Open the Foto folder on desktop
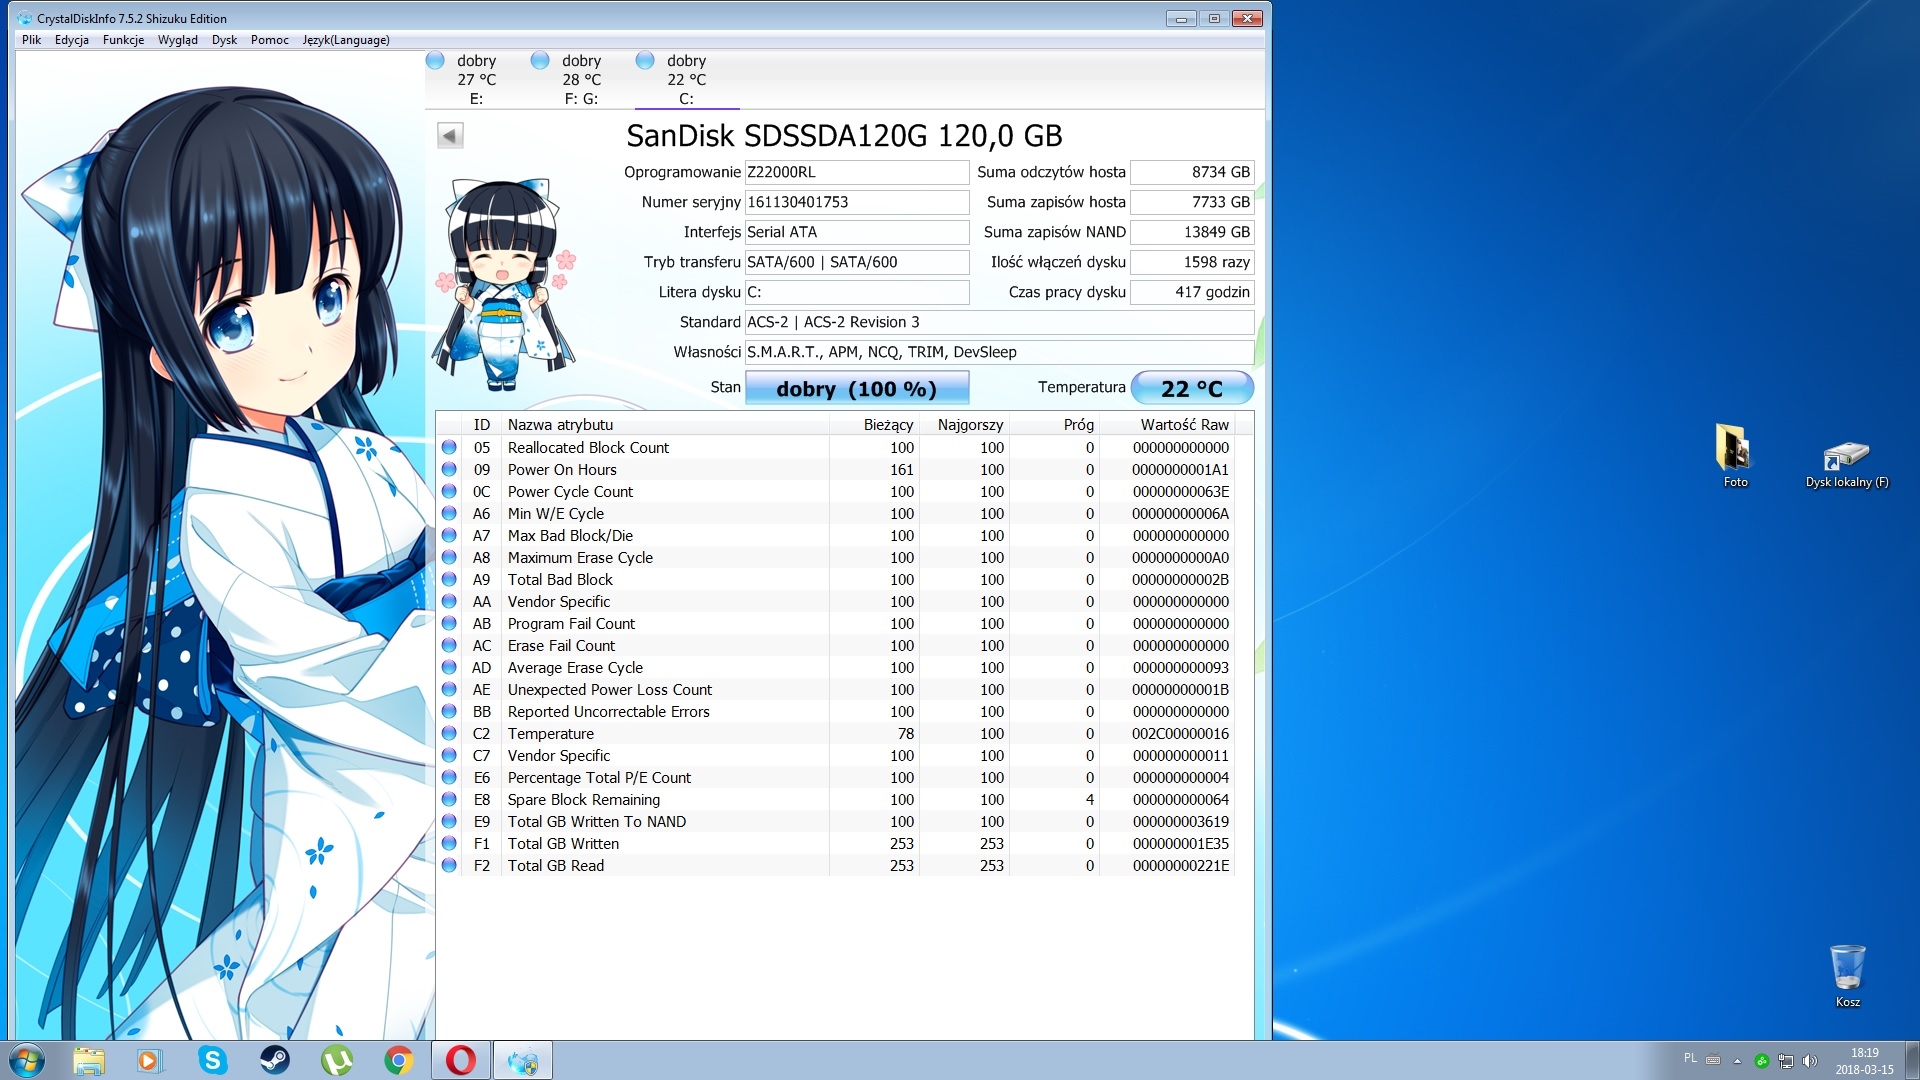Screen dimensions: 1920x1080 (x=1735, y=455)
